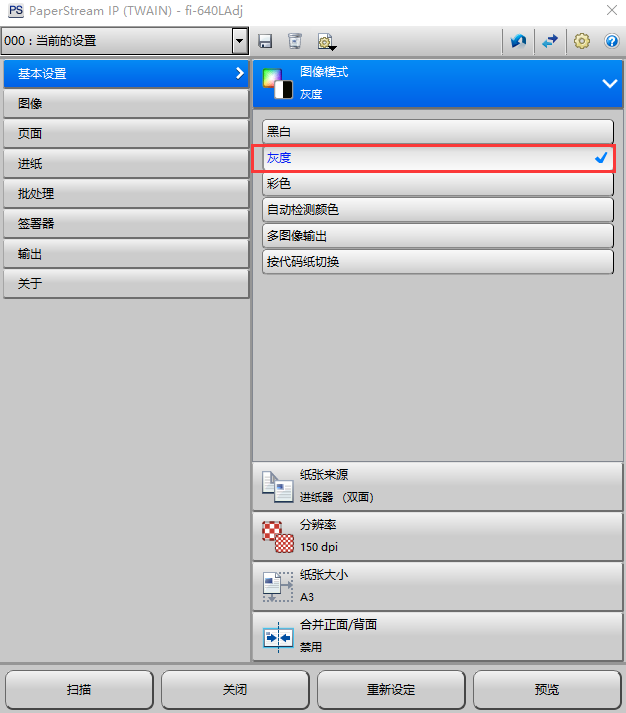626x713 pixels.
Task: Click the delete profile trash icon
Action: point(295,41)
